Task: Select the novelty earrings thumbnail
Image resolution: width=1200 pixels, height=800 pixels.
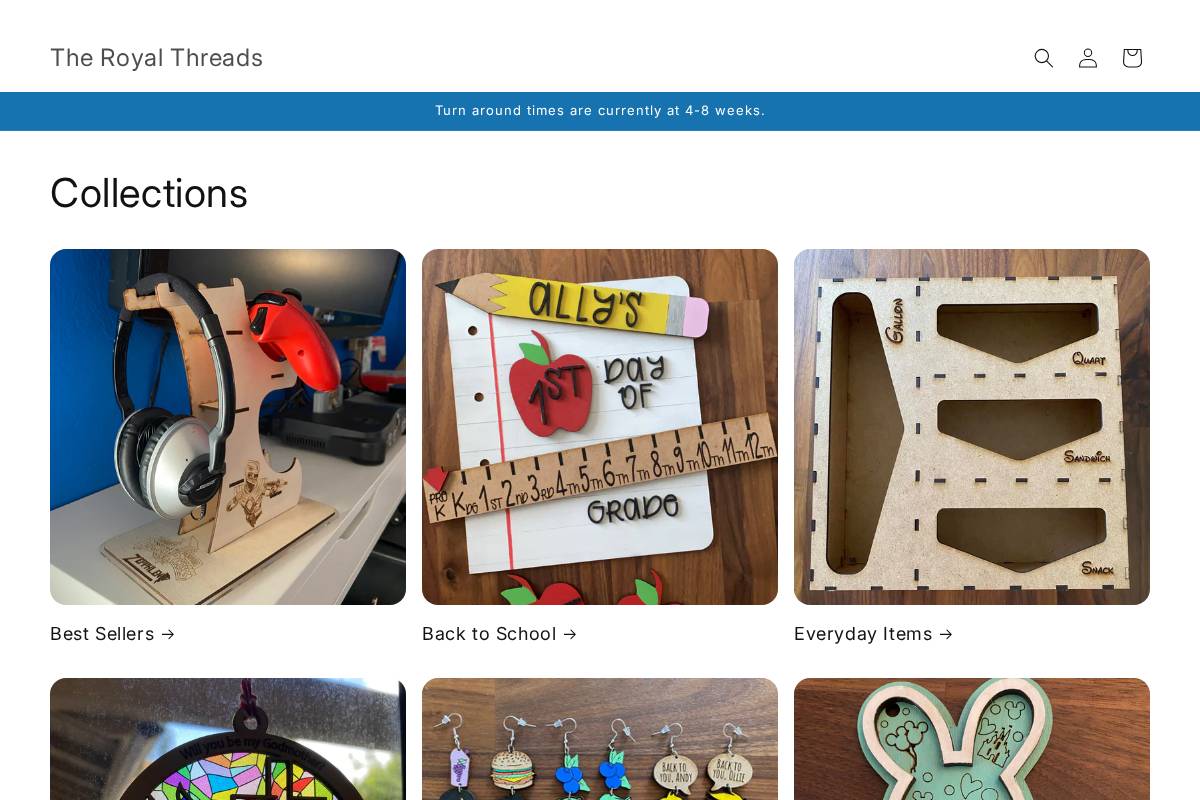Action: [x=600, y=739]
